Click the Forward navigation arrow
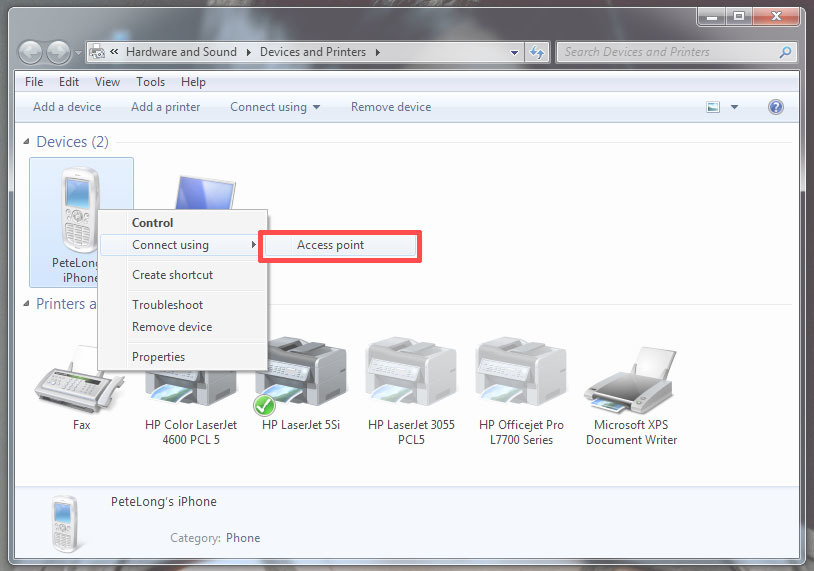Screen dimensions: 814x571 (58, 52)
